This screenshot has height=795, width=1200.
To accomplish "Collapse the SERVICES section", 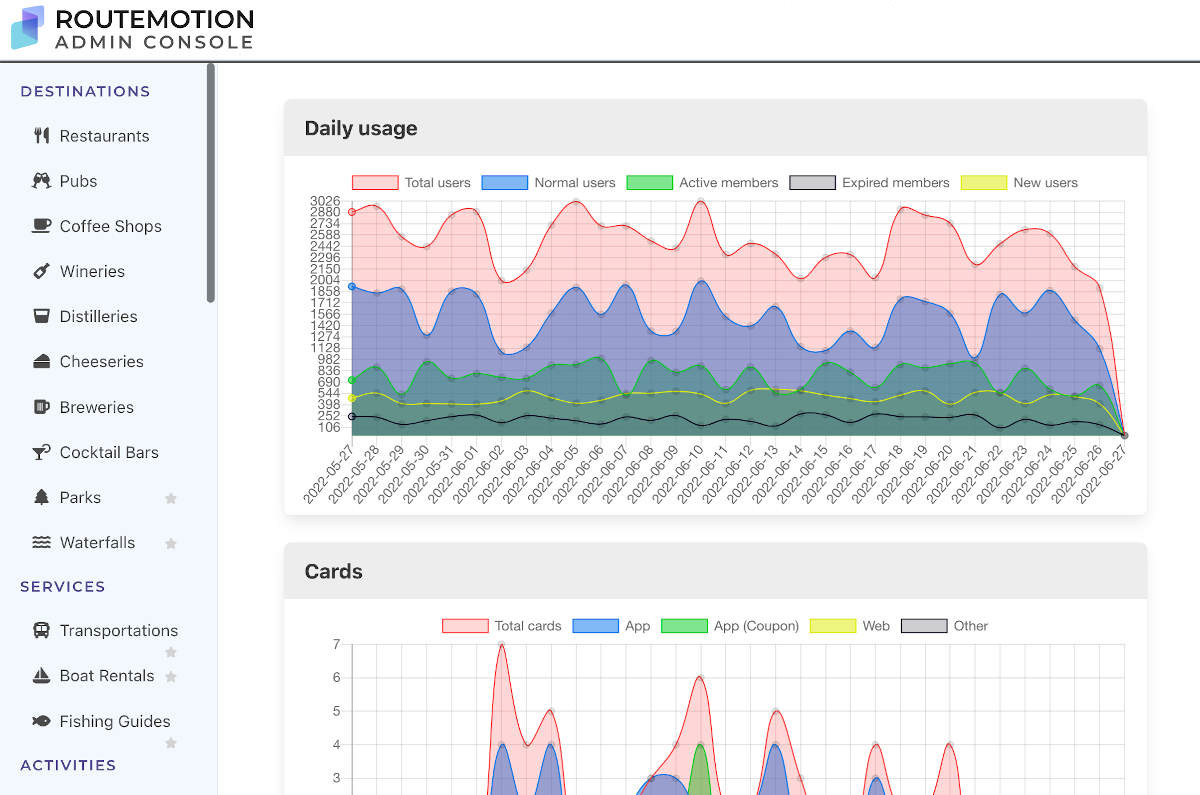I will point(62,587).
